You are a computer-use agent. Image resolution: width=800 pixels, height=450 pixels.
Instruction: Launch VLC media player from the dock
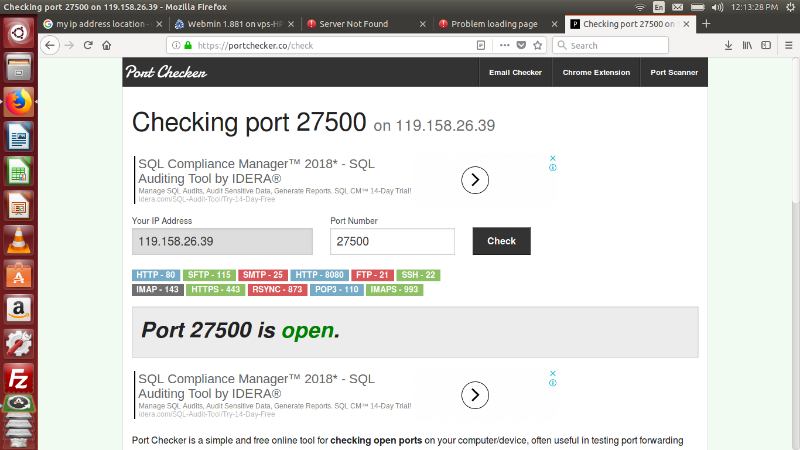click(18, 240)
